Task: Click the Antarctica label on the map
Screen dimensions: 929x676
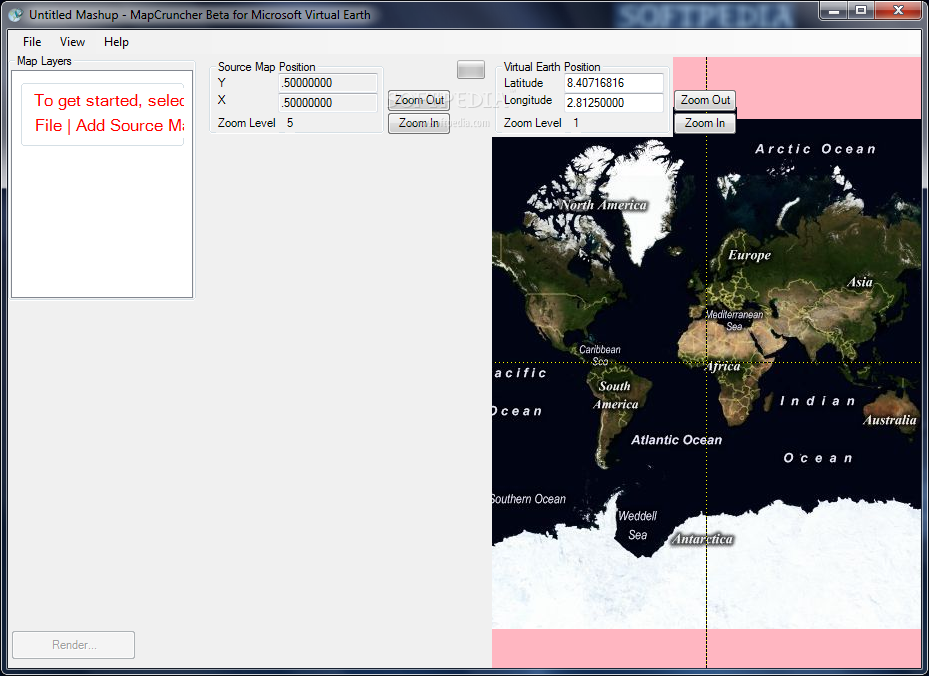Action: tap(703, 539)
